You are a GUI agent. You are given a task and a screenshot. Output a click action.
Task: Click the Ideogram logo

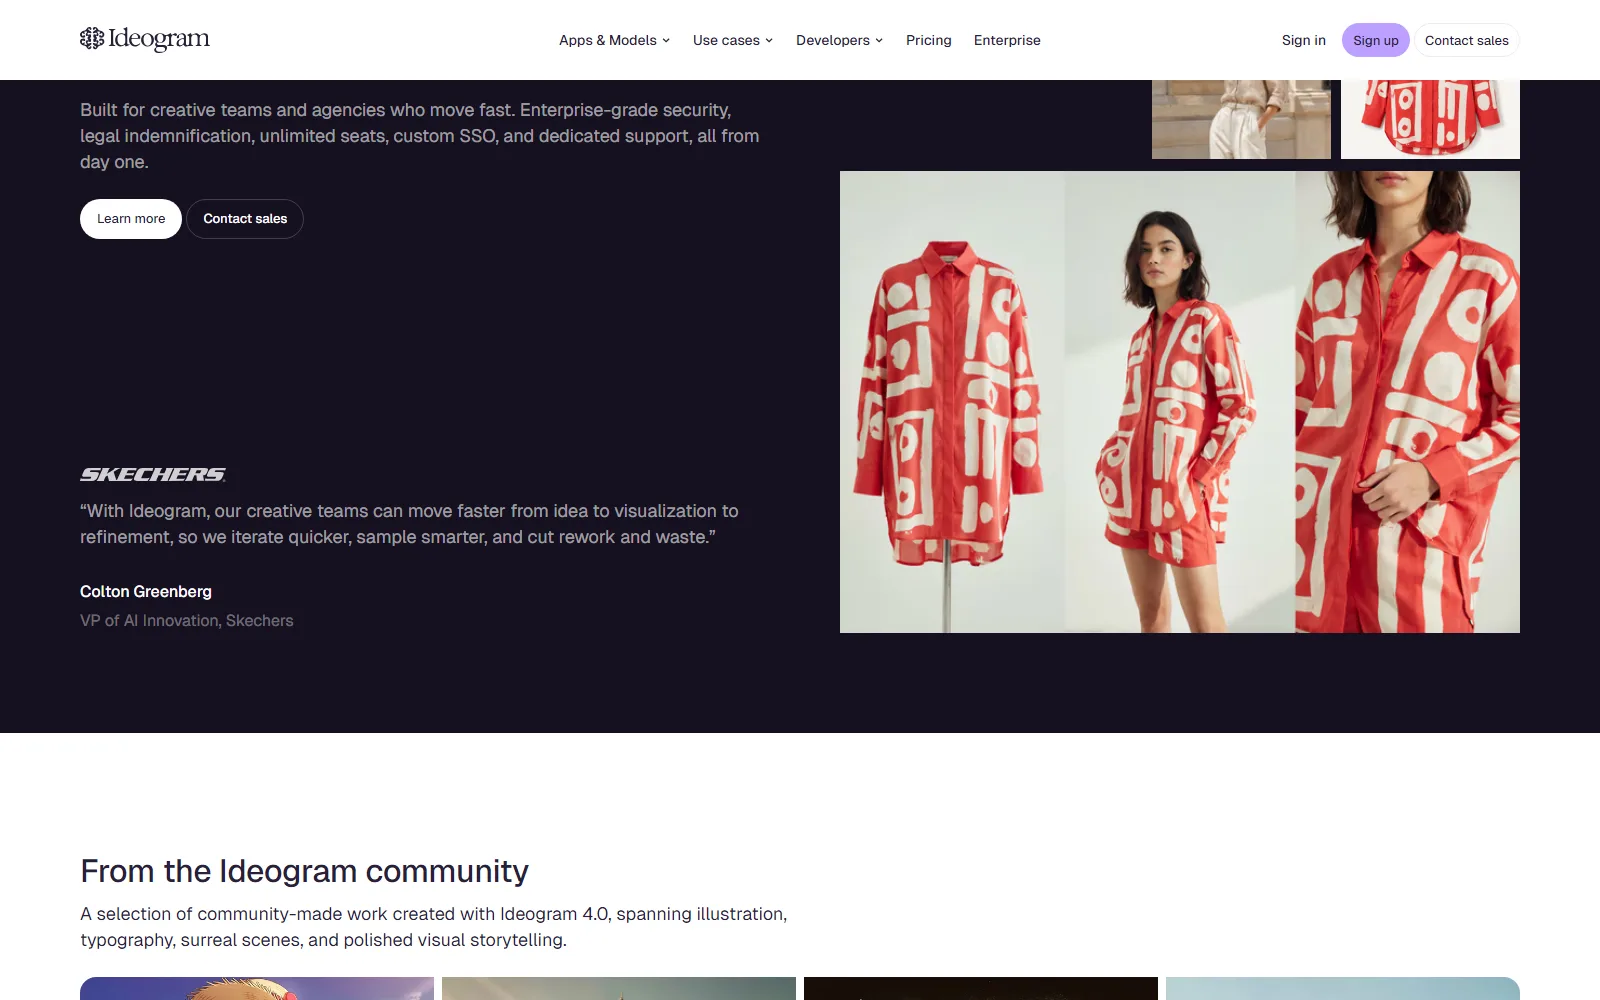click(x=145, y=39)
